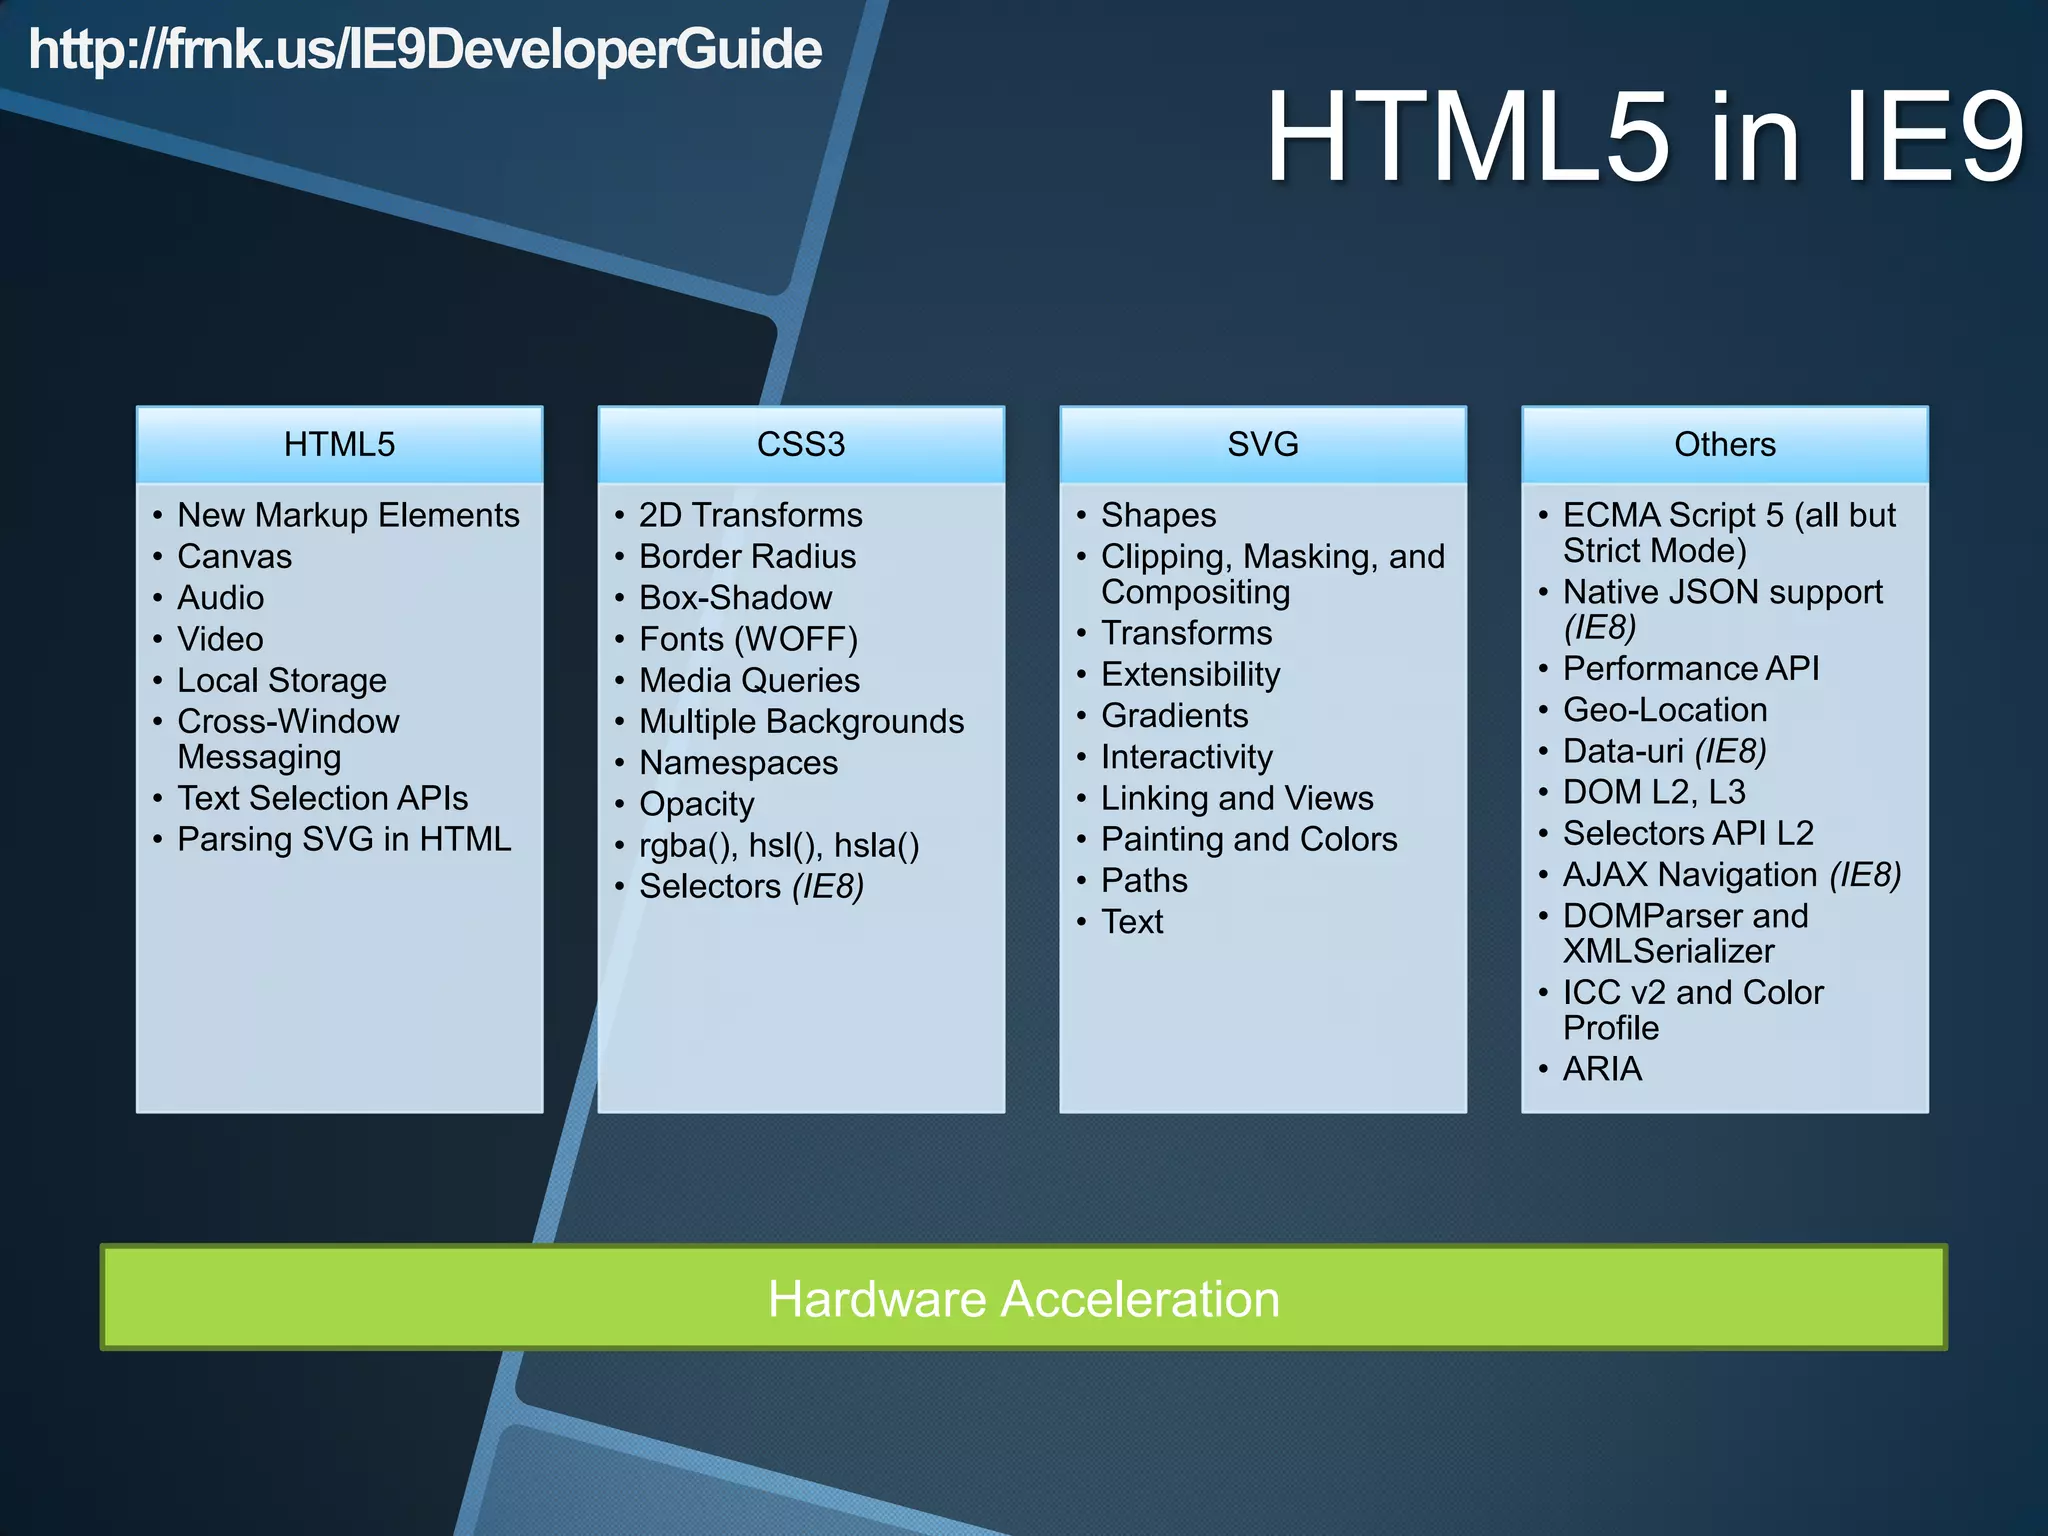Click Painting and Colors item
Viewport: 2048px width, 1536px height.
(1249, 840)
